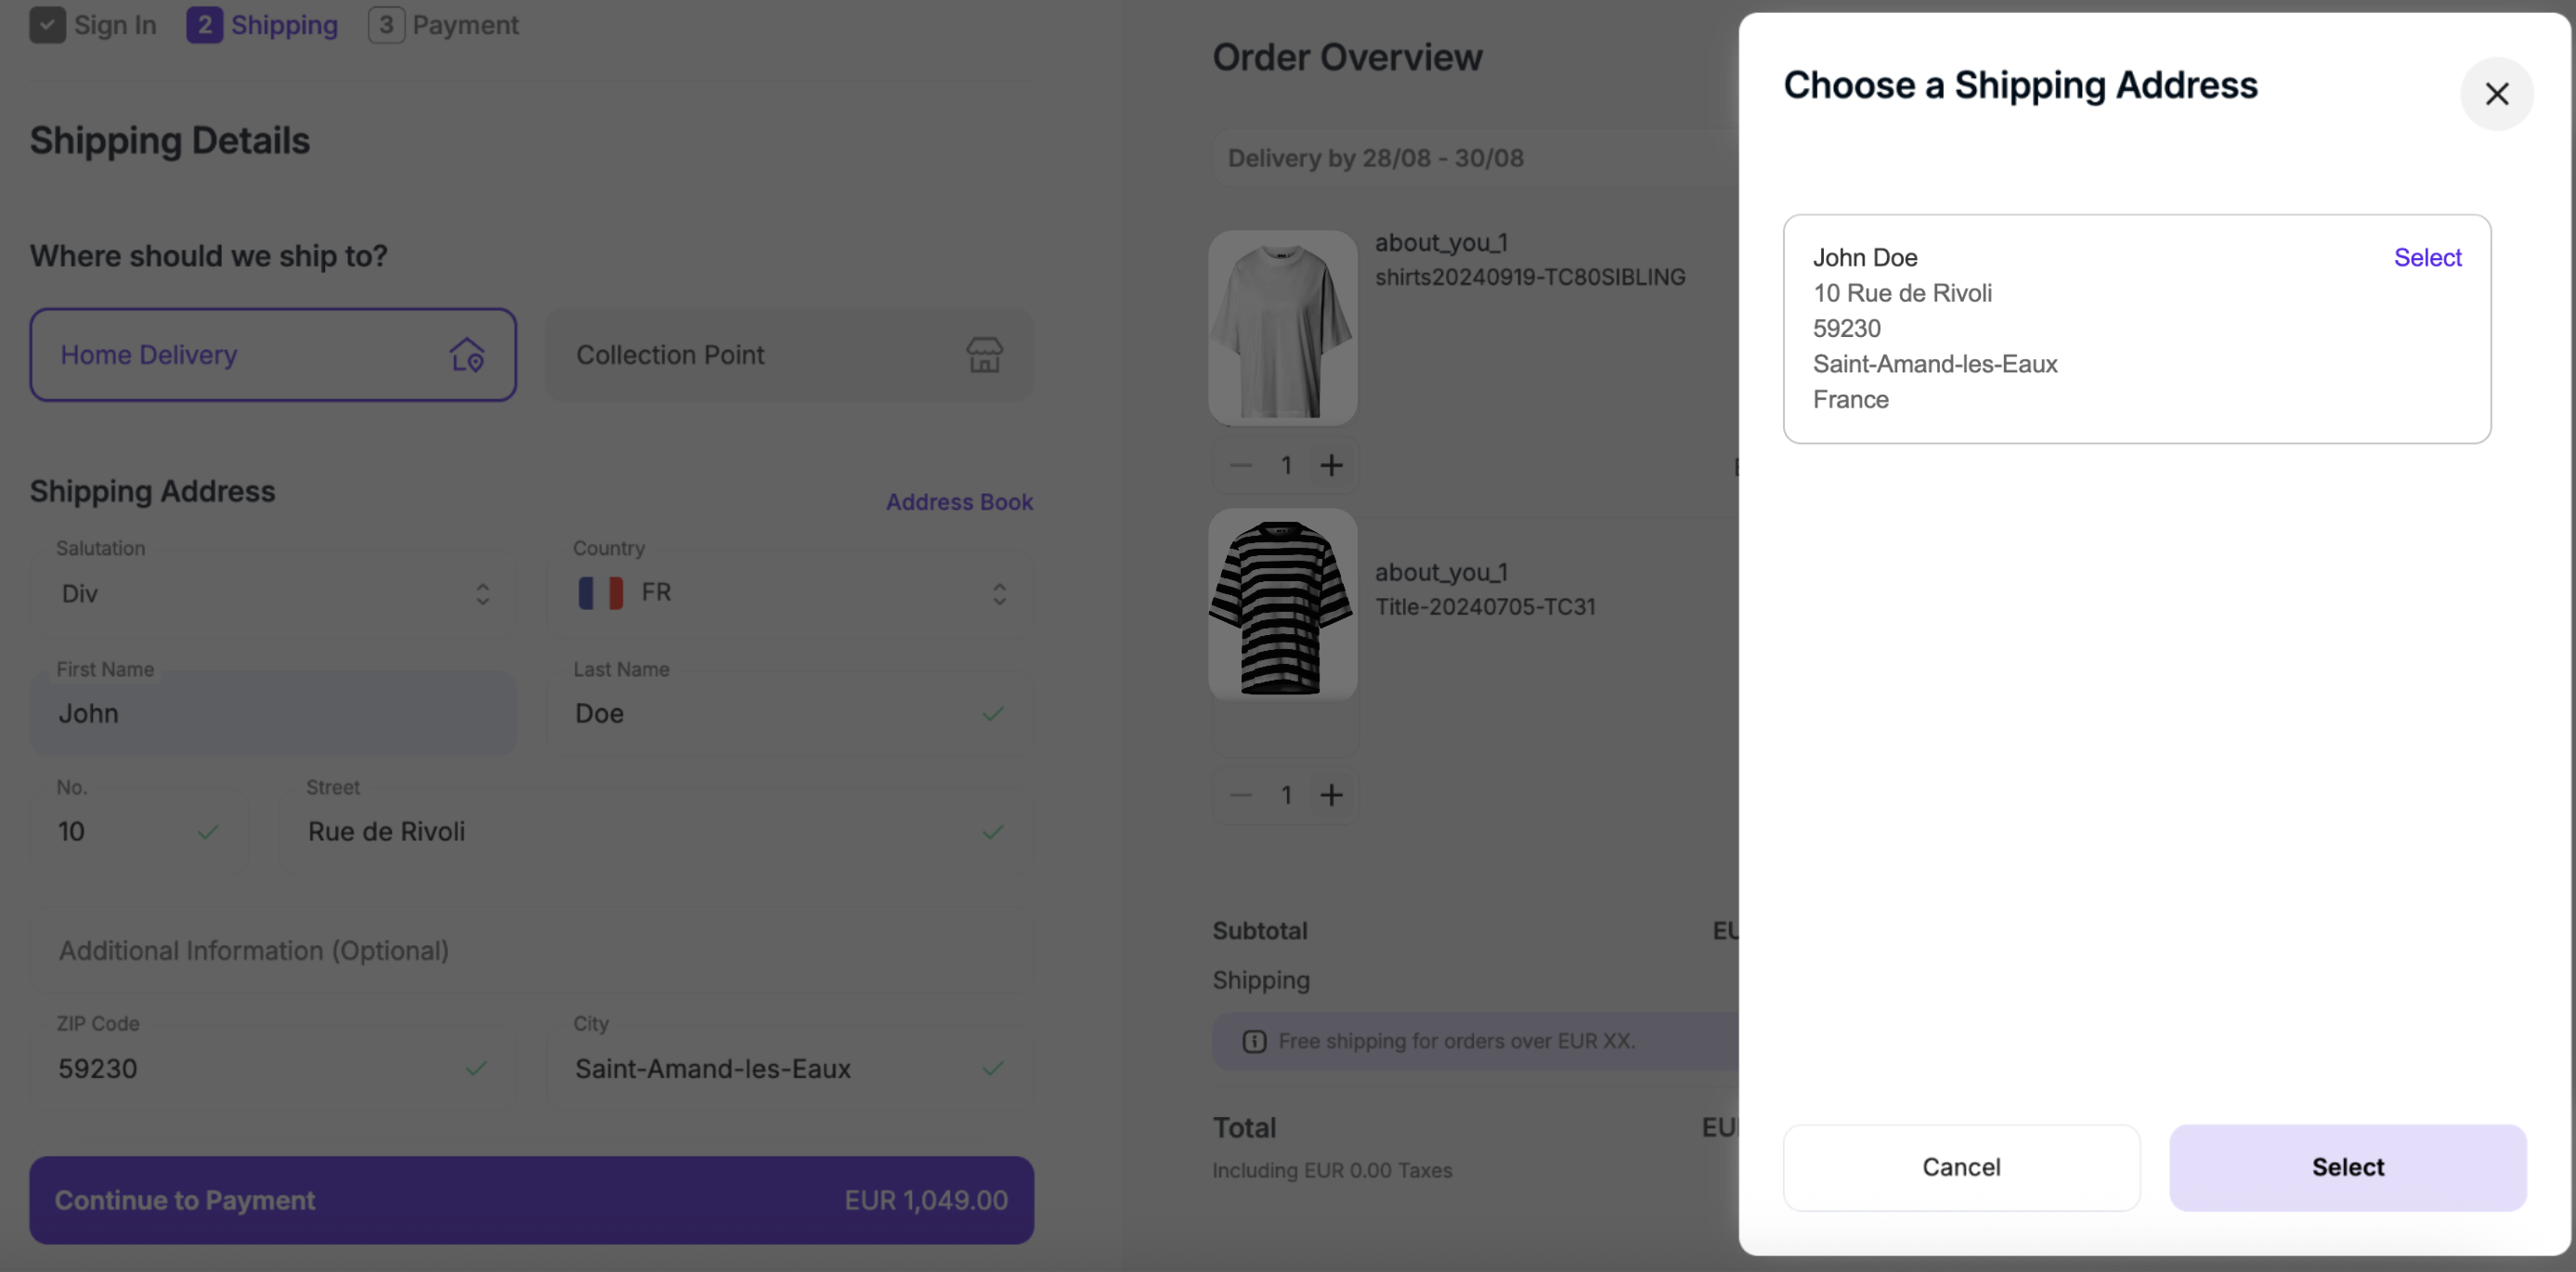Open the Salutation dropdown

[x=272, y=594]
